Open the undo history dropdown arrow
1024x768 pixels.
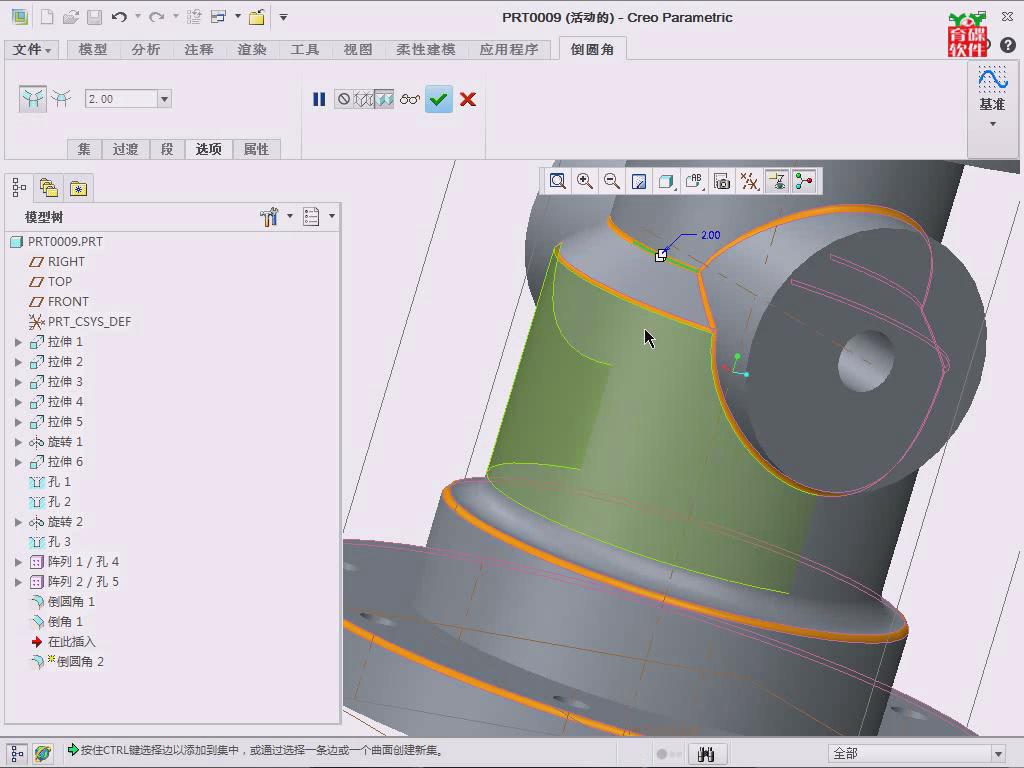(138, 17)
